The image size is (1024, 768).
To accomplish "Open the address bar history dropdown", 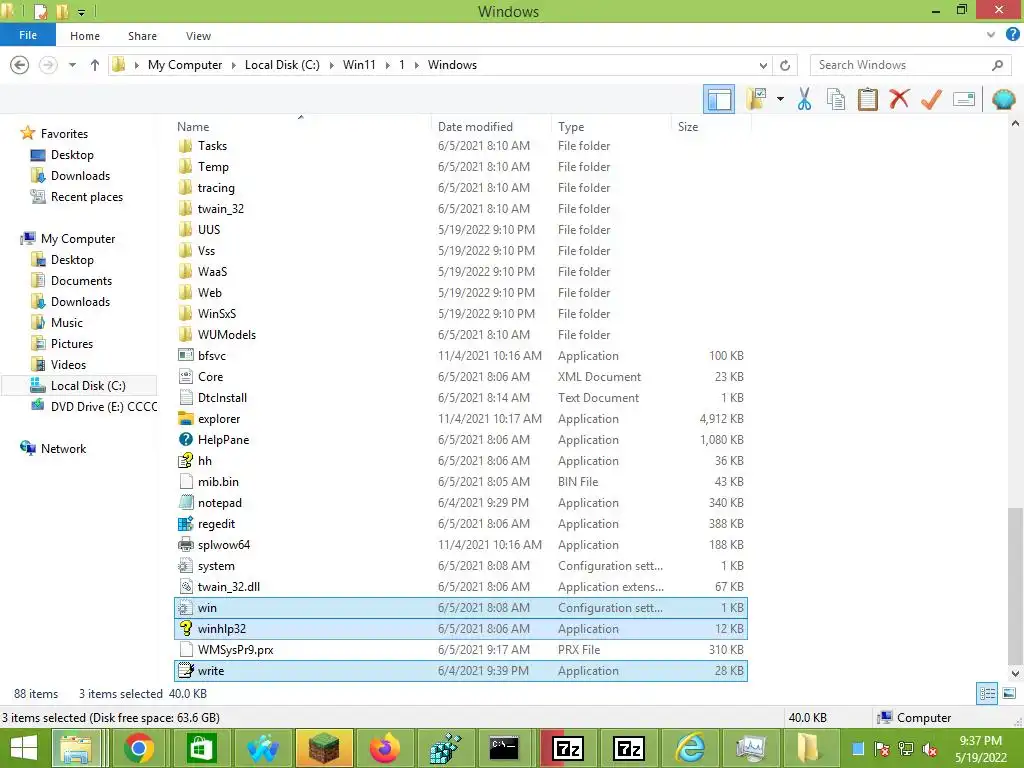I will coord(763,65).
